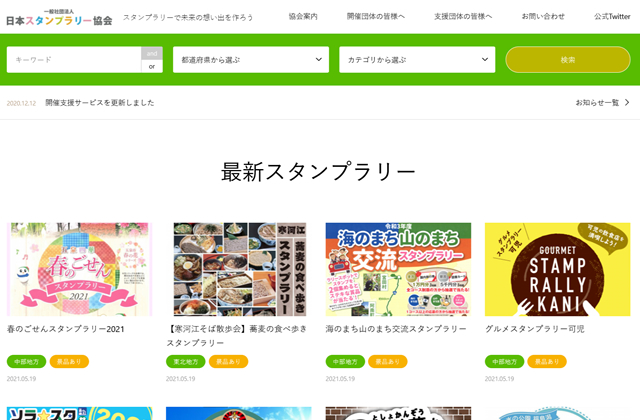
Task: Click the キーワード search input field
Action: click(x=74, y=60)
